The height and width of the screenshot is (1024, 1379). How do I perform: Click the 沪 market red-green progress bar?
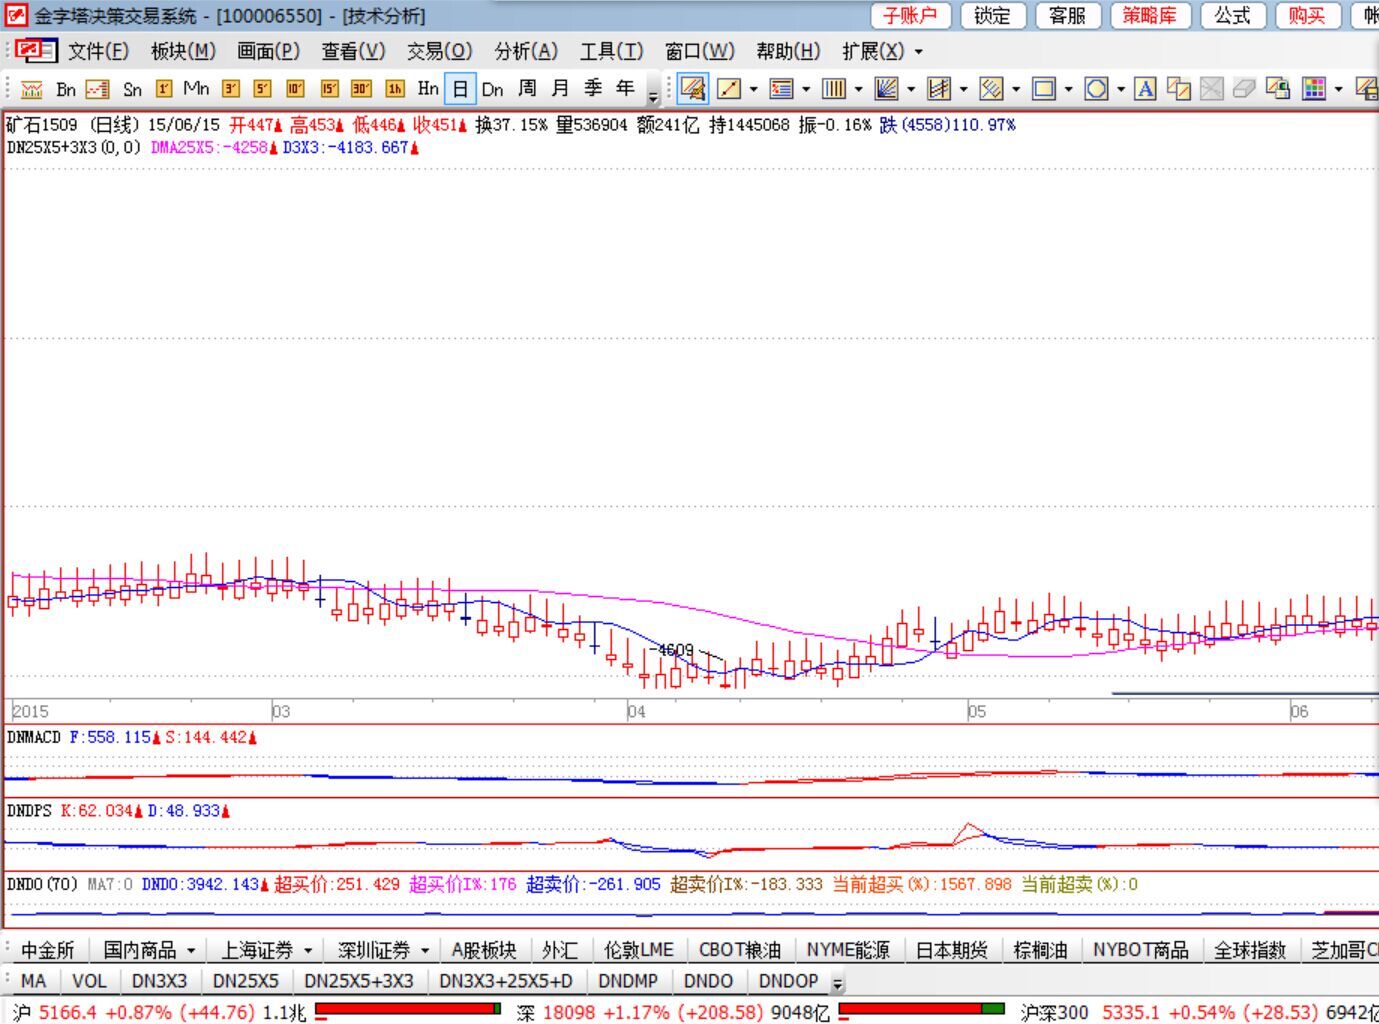point(408,1009)
